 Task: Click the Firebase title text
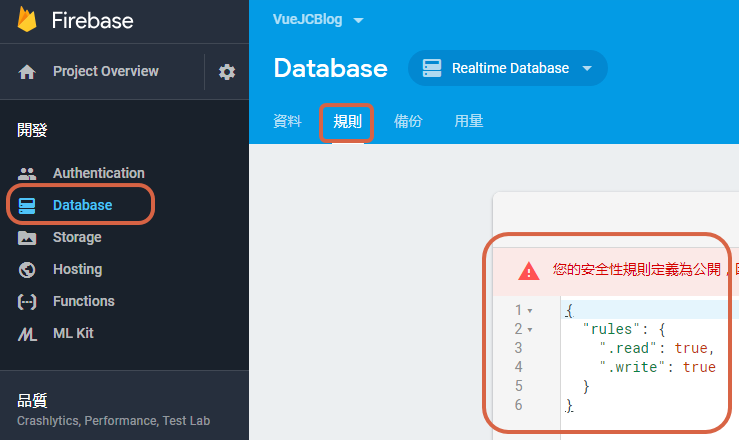click(x=92, y=20)
